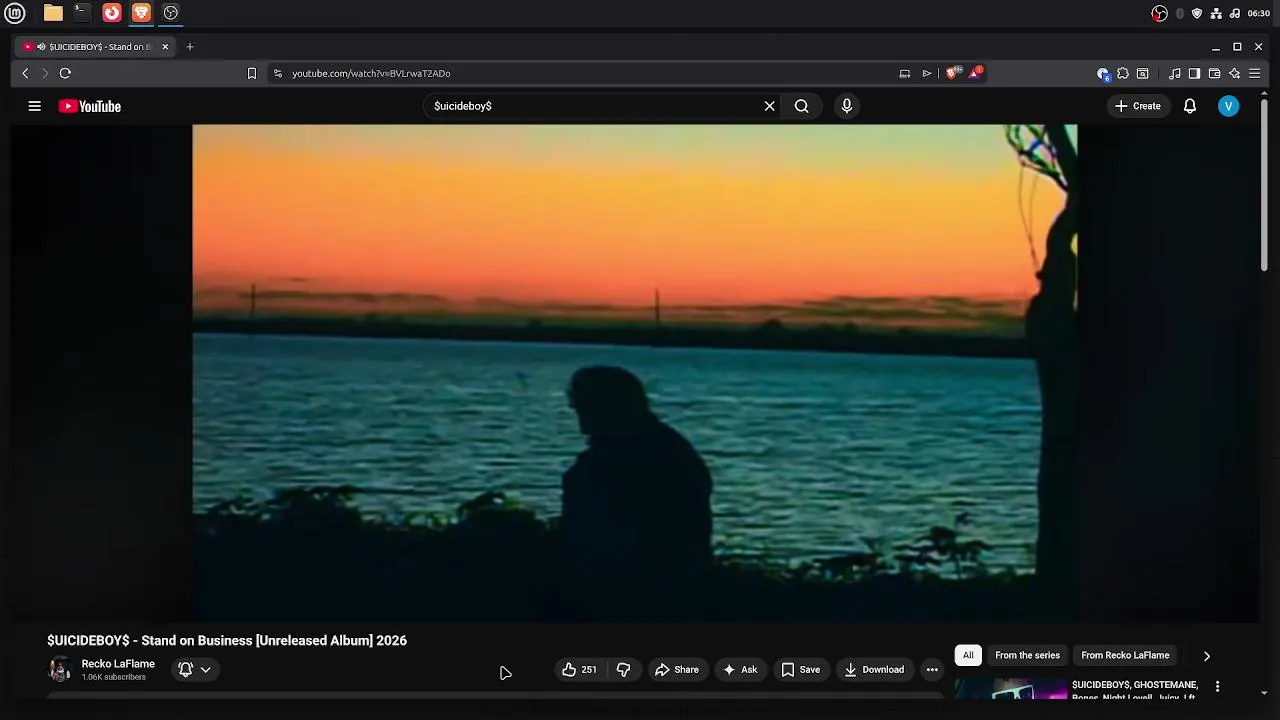The width and height of the screenshot is (1280, 720).
Task: Click the address bar URL
Action: [371, 73]
